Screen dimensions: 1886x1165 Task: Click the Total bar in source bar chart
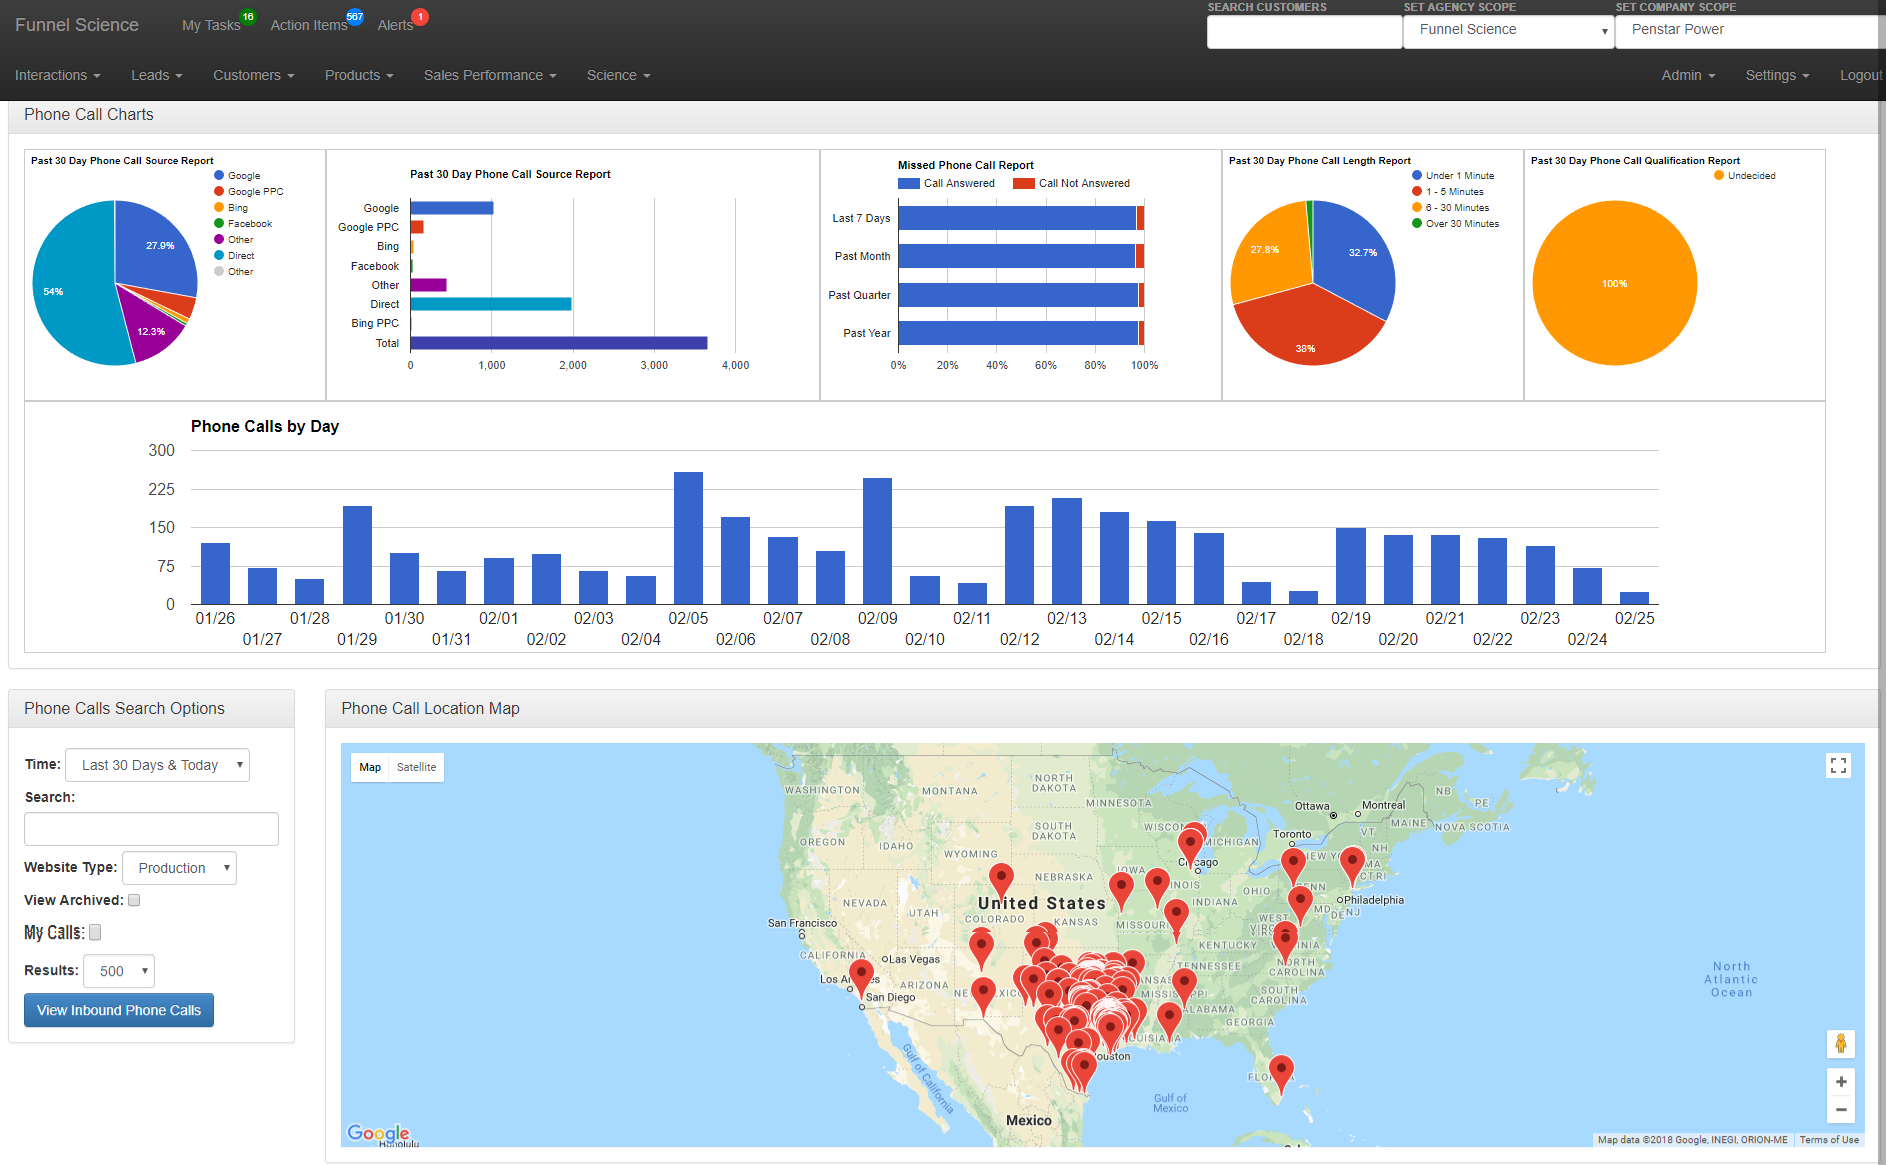[558, 343]
